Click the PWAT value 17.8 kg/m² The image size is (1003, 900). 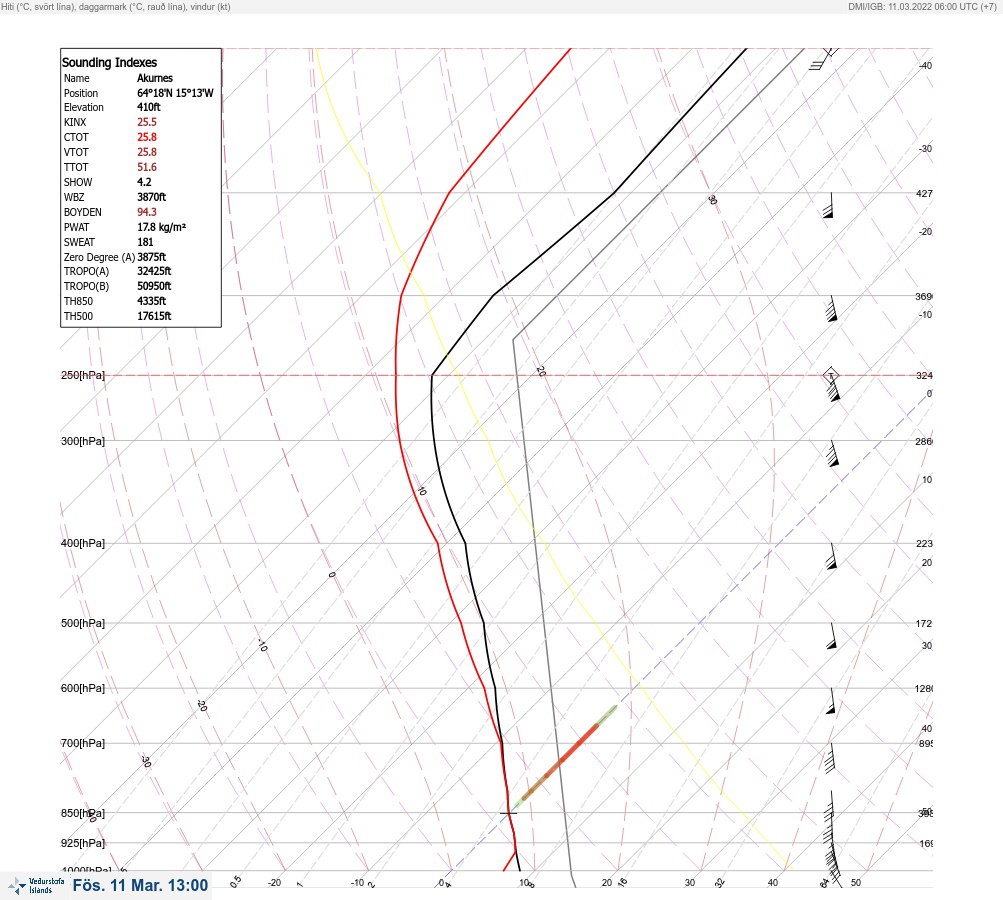(161, 227)
